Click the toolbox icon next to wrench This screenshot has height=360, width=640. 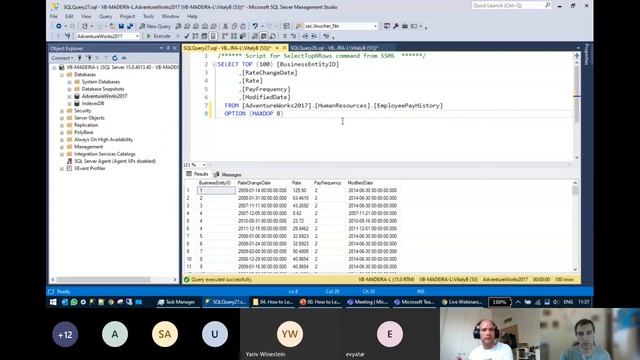coord(405,26)
